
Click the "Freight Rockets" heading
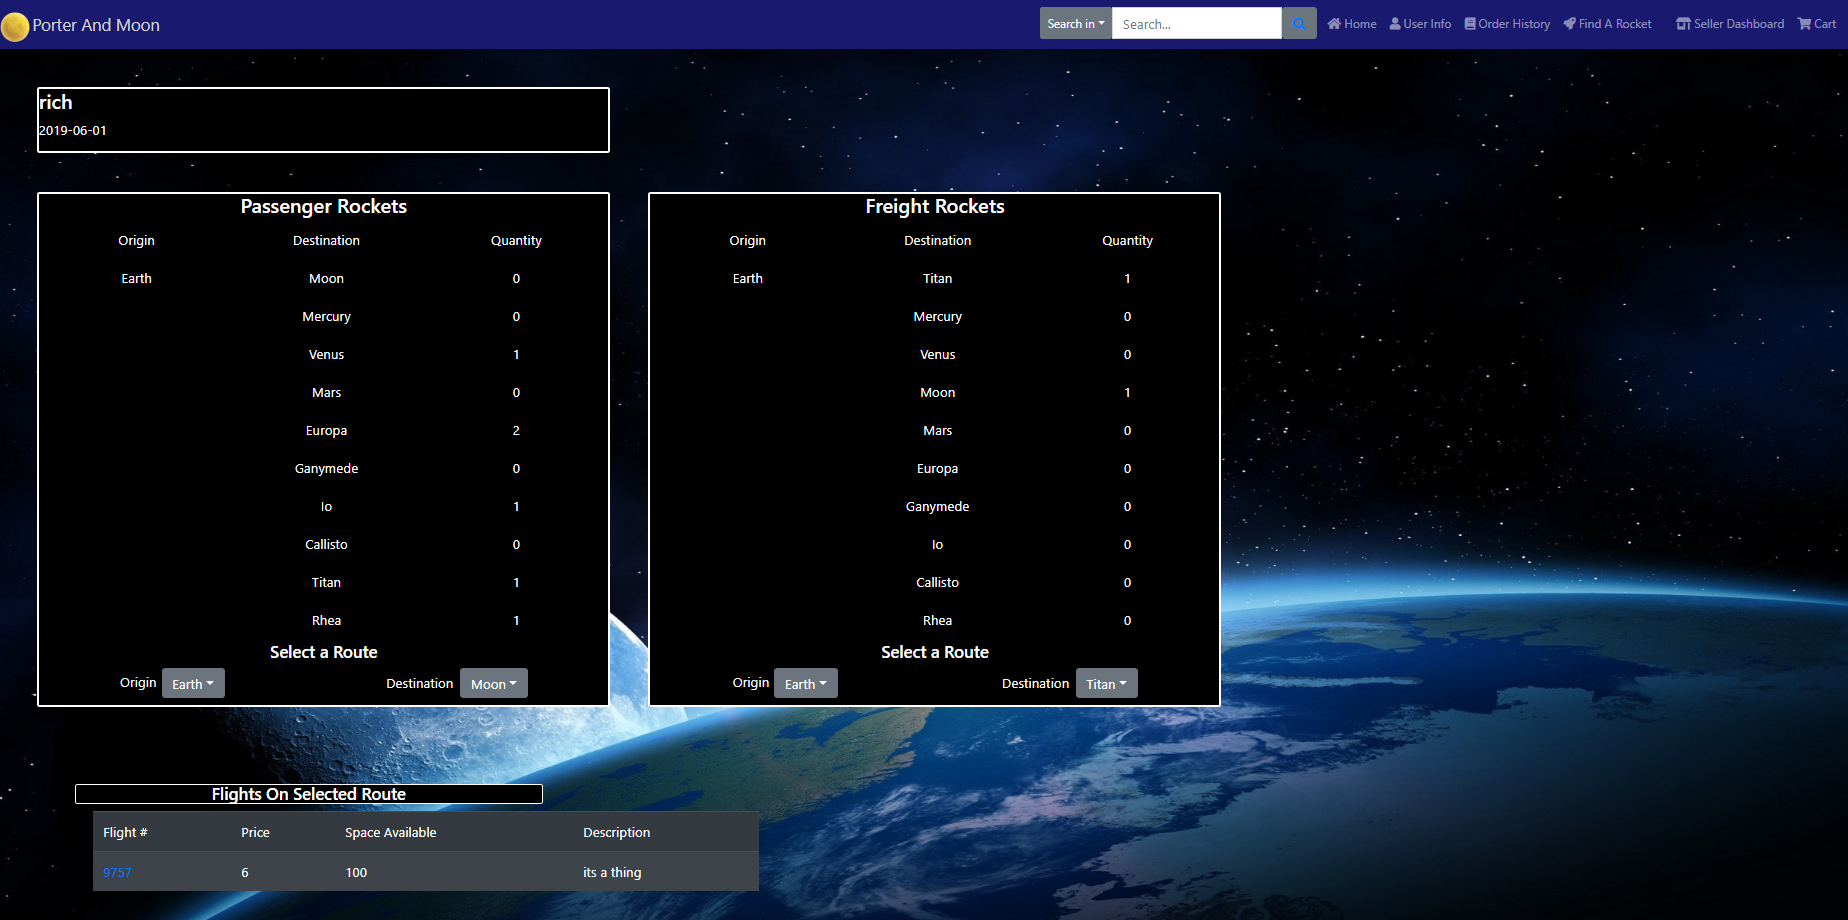click(935, 207)
